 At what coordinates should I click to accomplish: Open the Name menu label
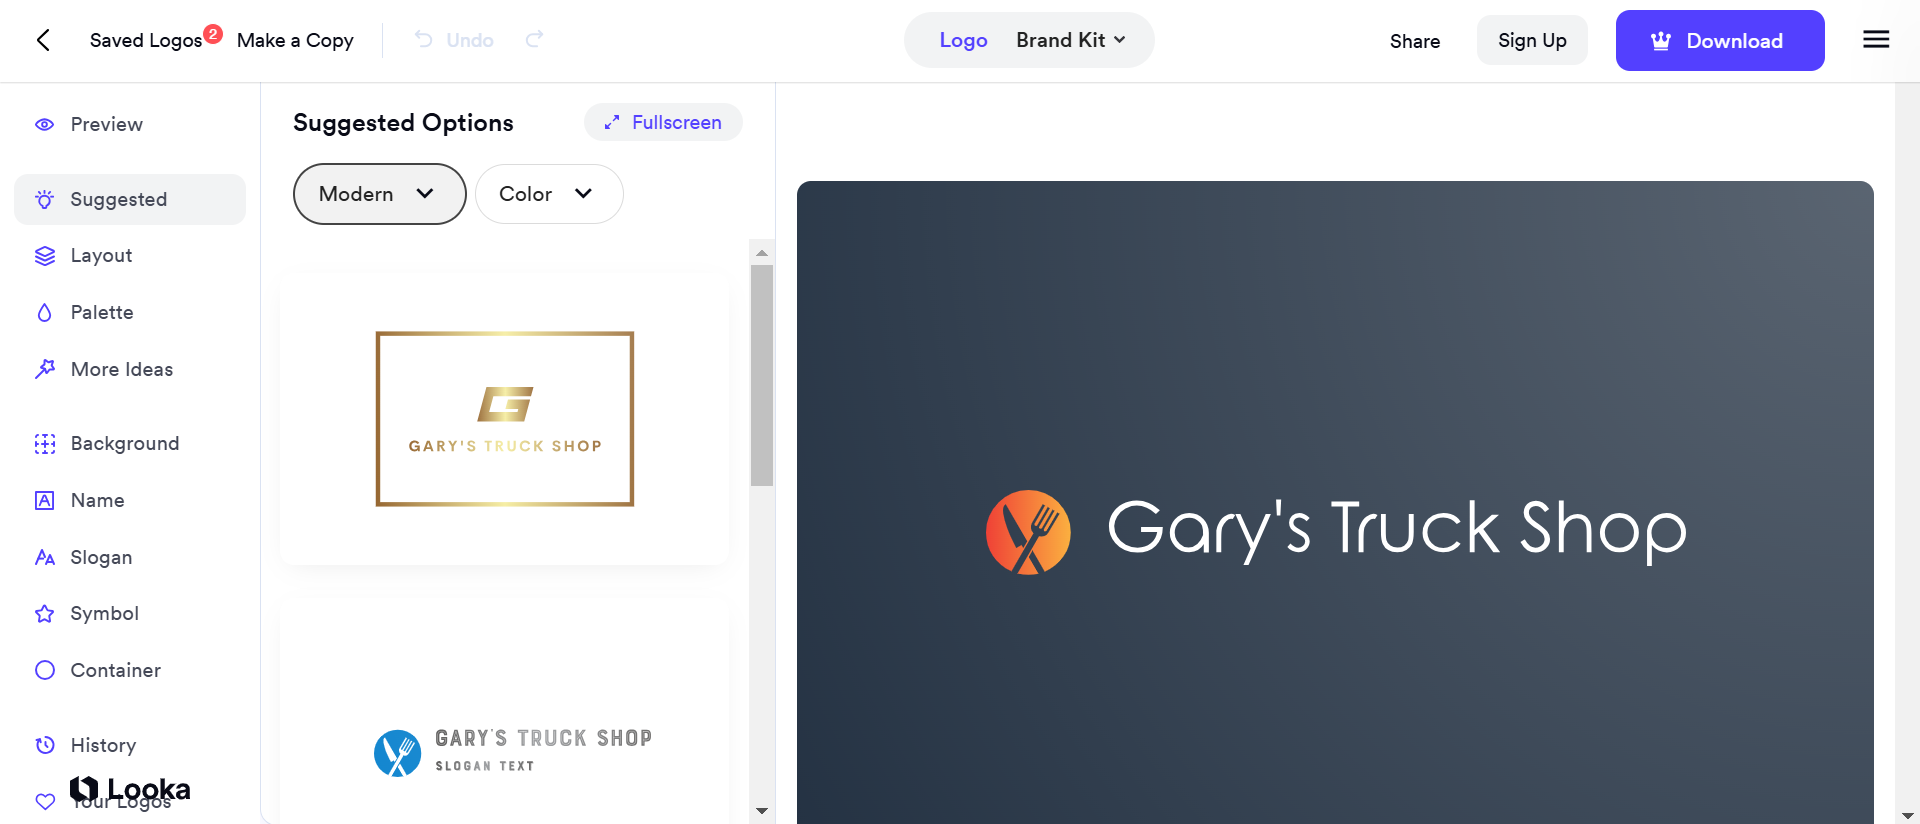98,500
